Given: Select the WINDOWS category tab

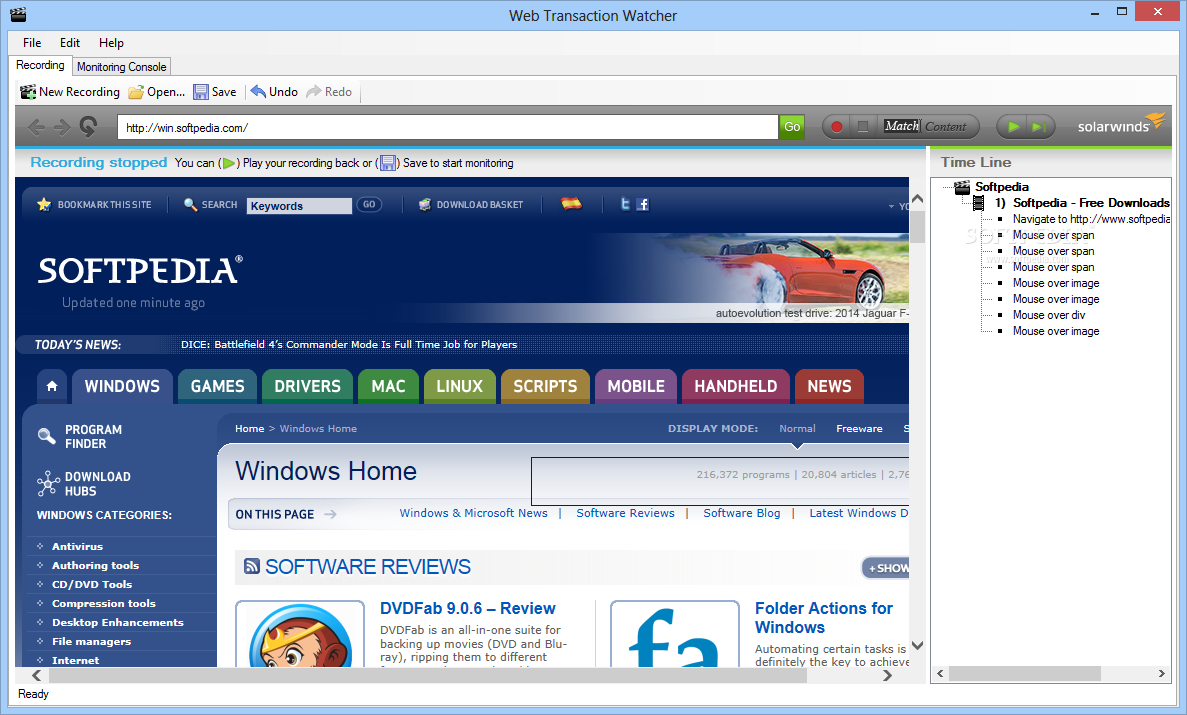Looking at the screenshot, I should click(122, 386).
